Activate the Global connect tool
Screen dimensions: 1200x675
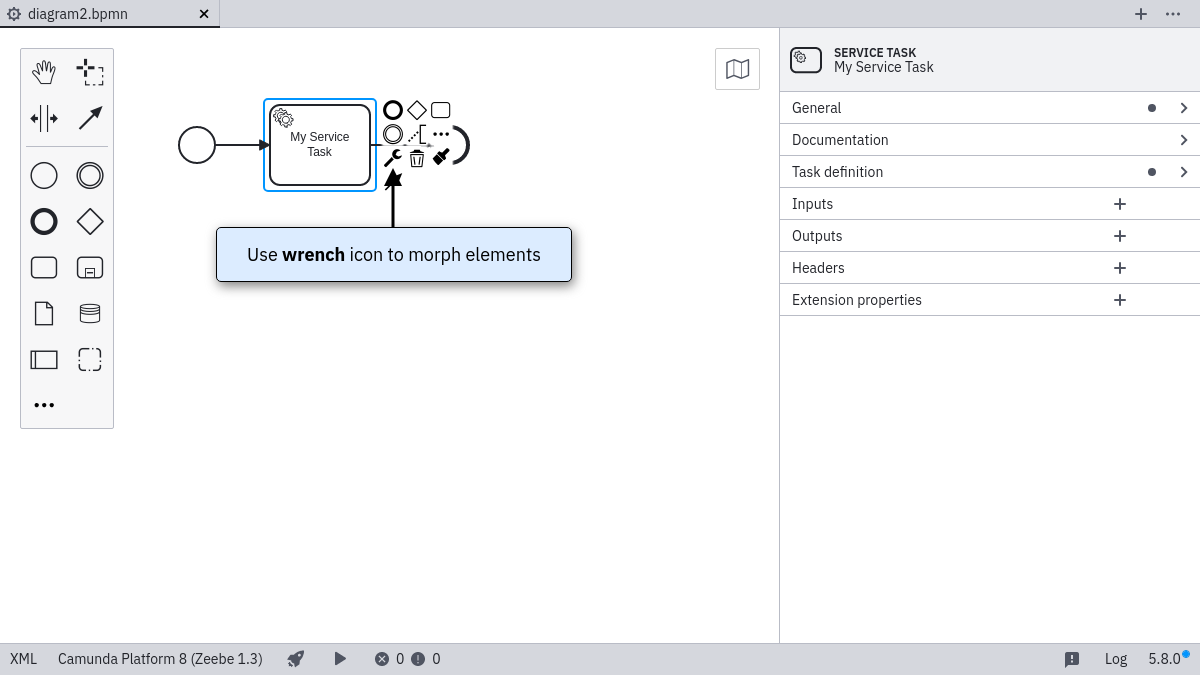pyautogui.click(x=89, y=117)
